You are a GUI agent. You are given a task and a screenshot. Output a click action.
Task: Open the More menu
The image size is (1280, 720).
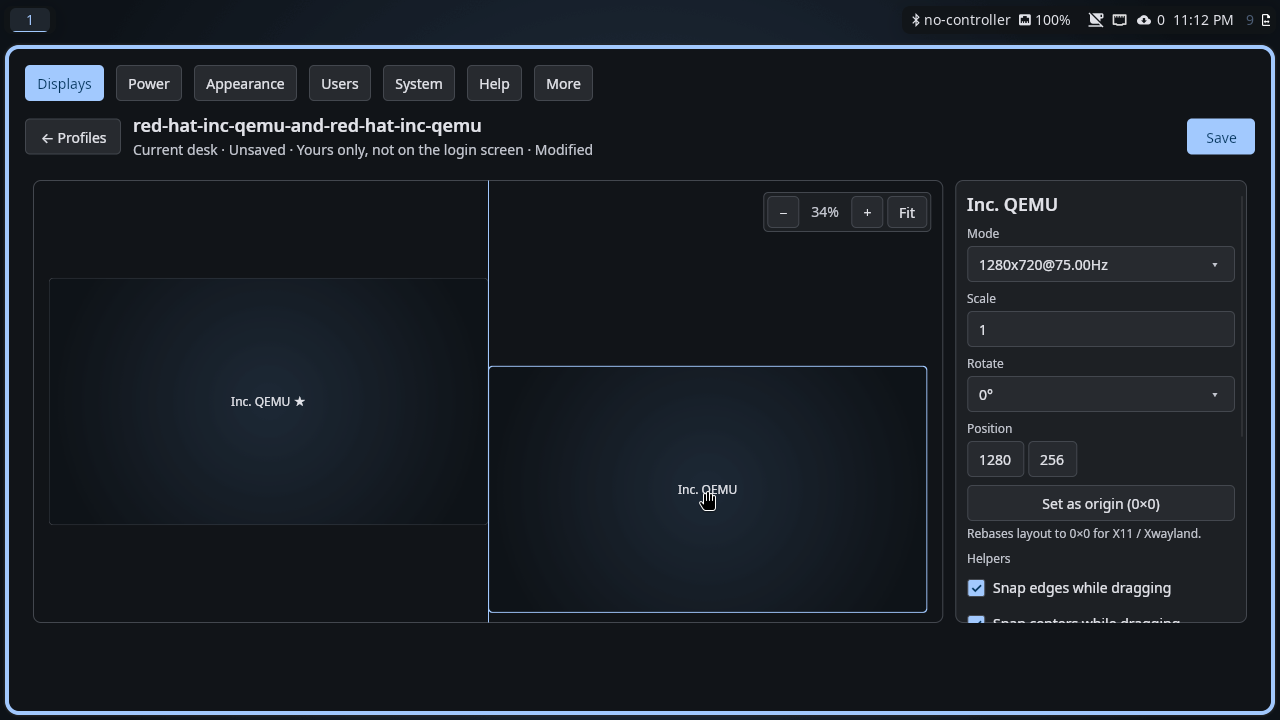click(x=563, y=84)
